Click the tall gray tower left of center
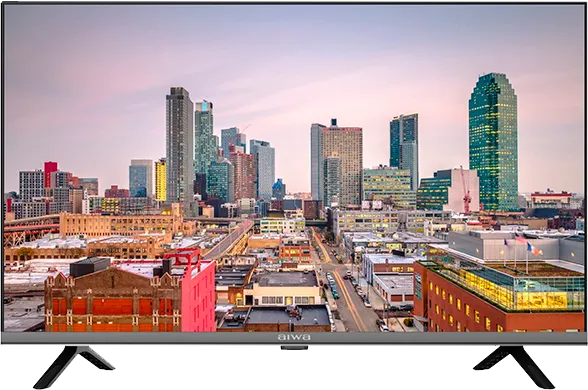Viewport: 588px width, 390px height. point(180,146)
